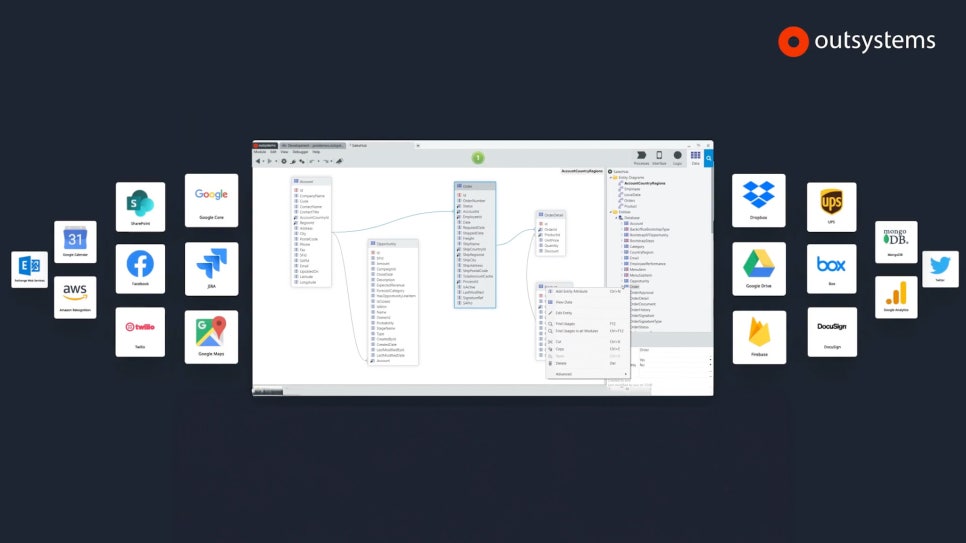Click the Order entity header in diagram

[x=475, y=186]
